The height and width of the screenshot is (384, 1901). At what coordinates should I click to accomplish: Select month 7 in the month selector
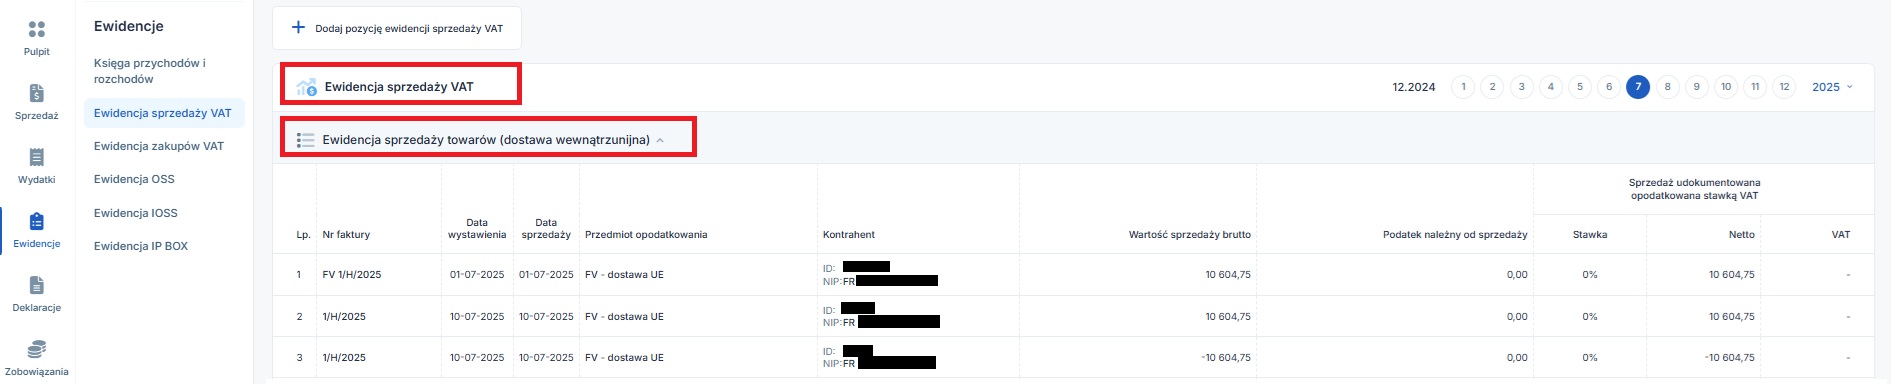[x=1638, y=87]
